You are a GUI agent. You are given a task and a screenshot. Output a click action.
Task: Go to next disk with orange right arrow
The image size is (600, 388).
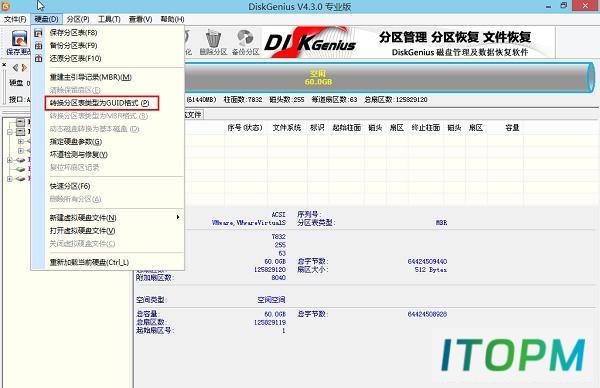[24, 68]
